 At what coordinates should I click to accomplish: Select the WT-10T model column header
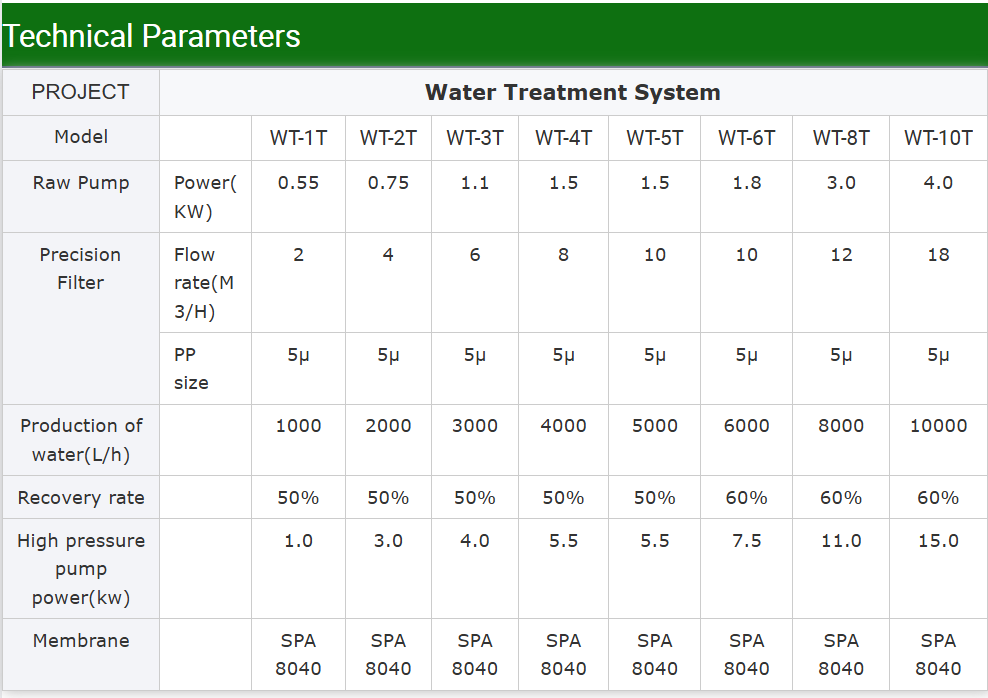(938, 138)
